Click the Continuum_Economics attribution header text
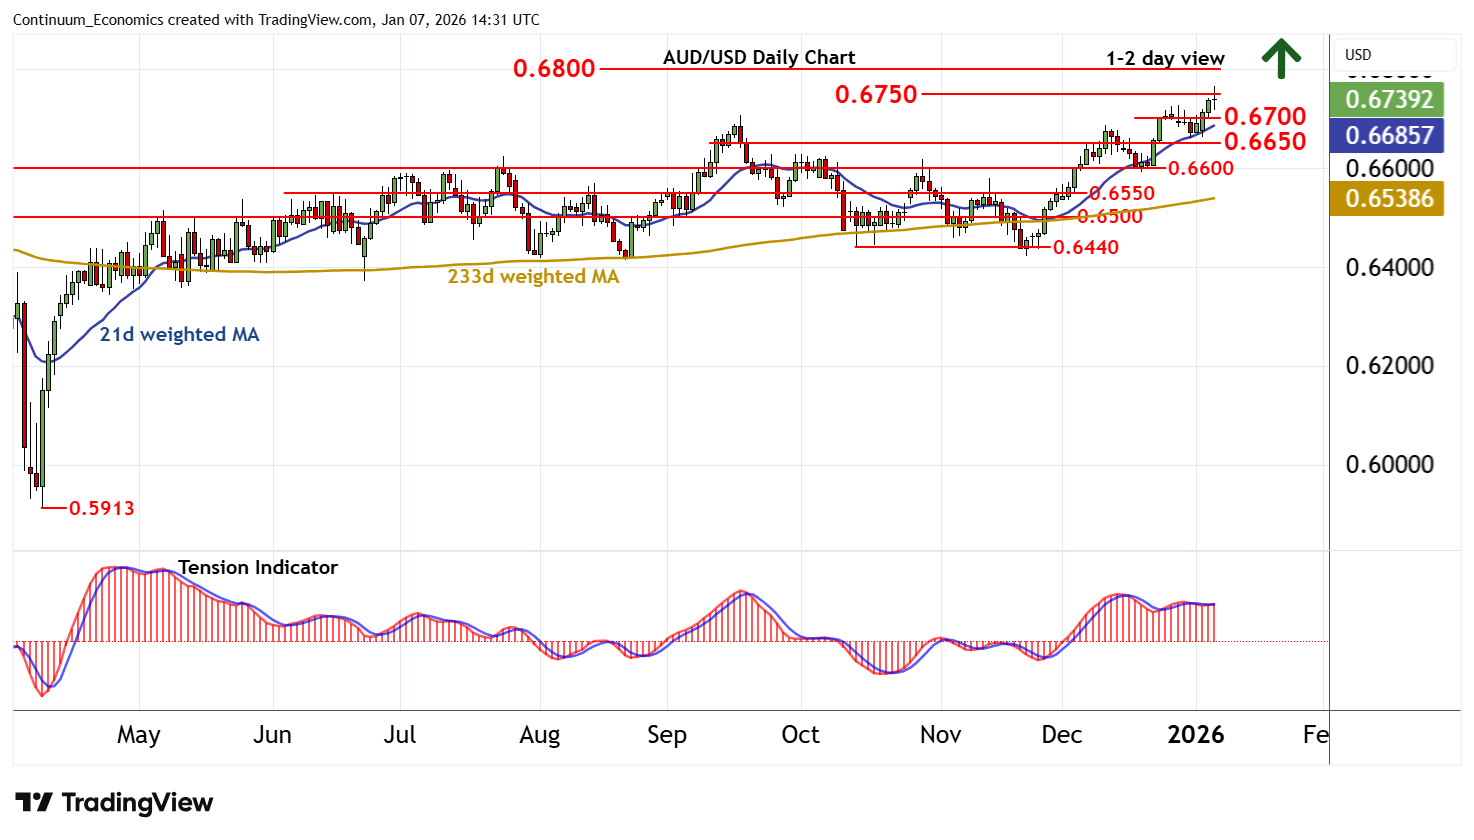Image resolution: width=1474 pixels, height=840 pixels. point(276,20)
